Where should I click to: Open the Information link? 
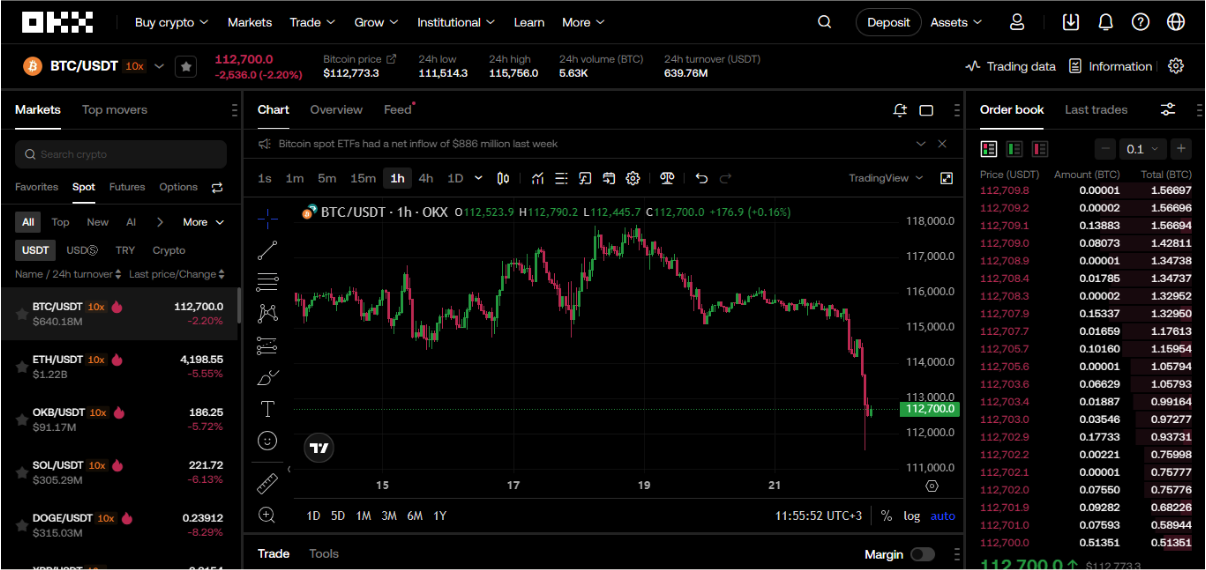[x=1110, y=66]
